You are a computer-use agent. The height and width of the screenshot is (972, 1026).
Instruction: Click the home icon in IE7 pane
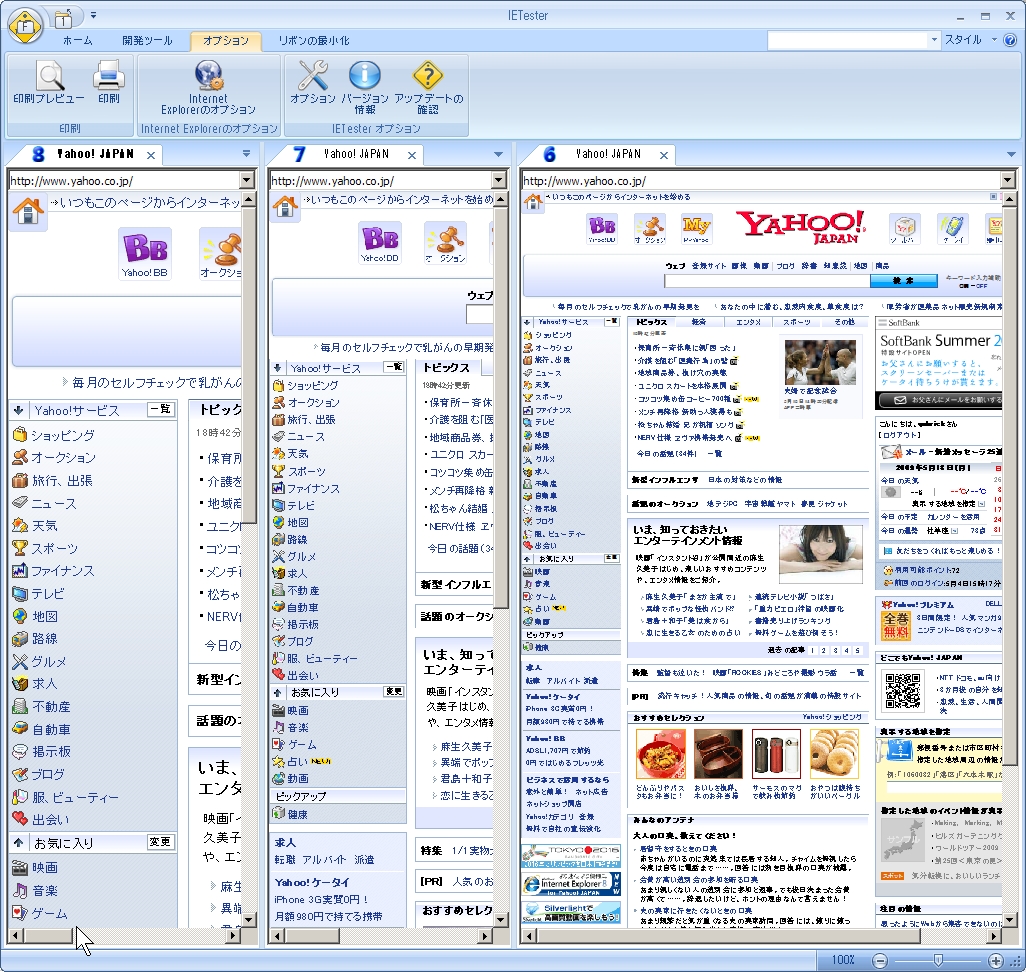click(286, 207)
